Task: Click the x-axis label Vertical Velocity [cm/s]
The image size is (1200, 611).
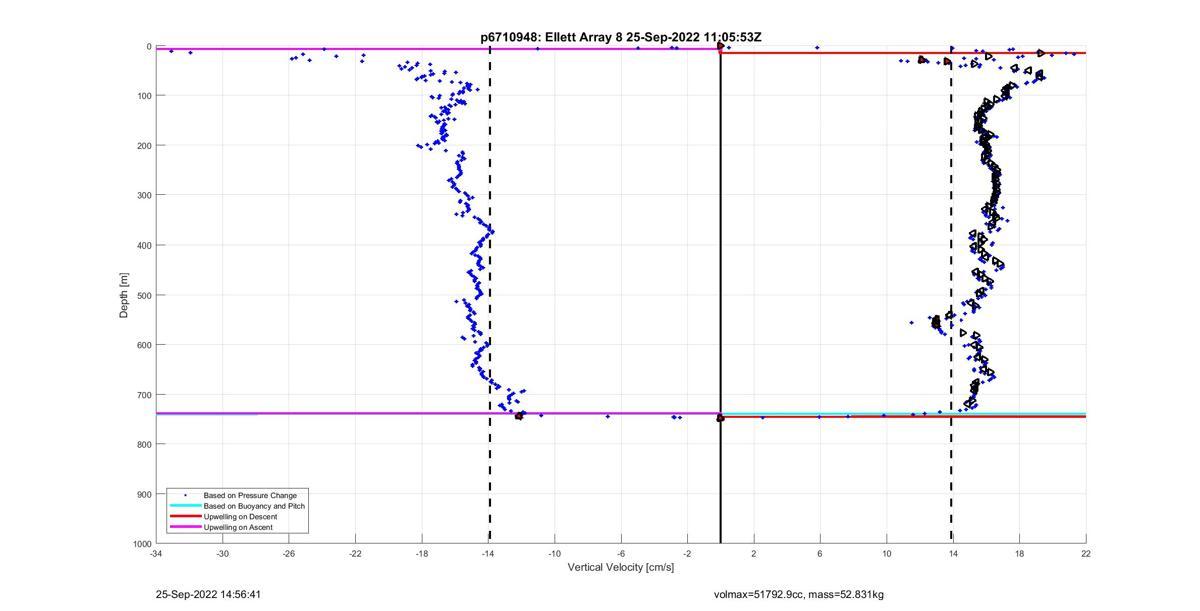Action: point(621,567)
